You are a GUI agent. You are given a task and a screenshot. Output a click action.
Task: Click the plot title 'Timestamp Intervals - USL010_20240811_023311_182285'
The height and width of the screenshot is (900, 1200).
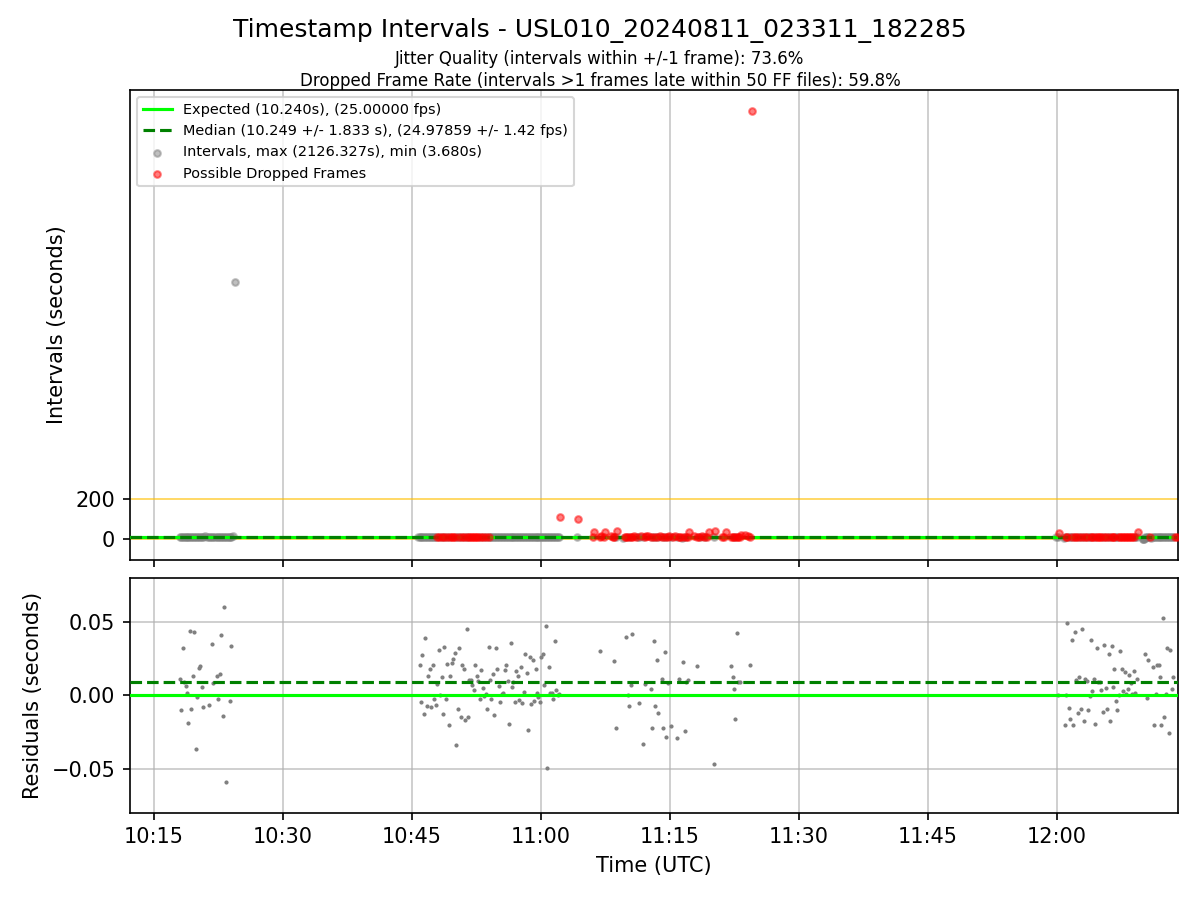600,29
